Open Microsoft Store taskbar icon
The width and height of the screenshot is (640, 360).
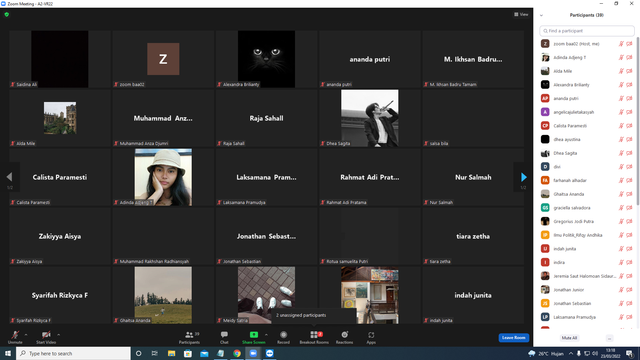[188, 353]
